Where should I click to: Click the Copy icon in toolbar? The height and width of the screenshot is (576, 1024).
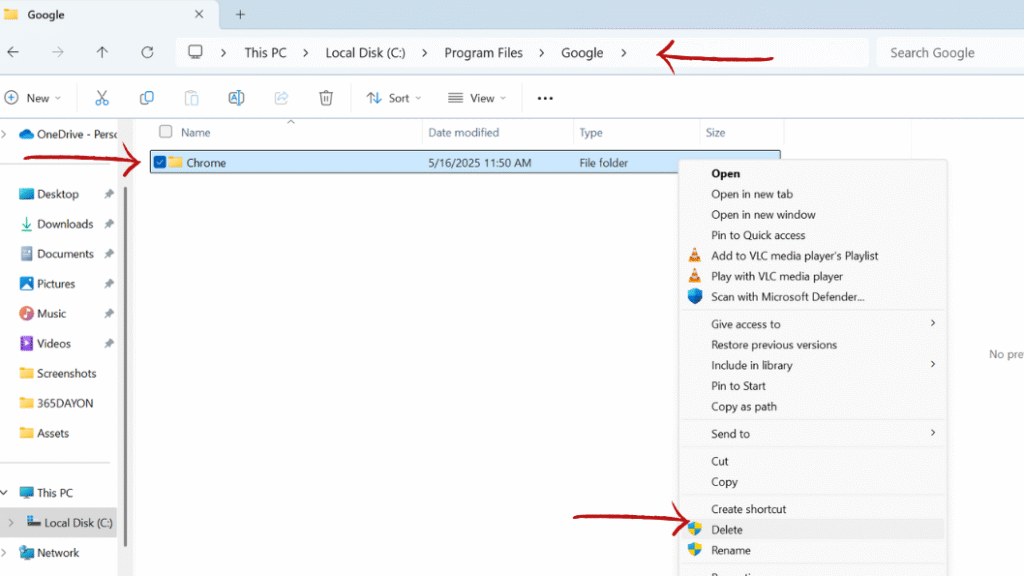point(146,98)
